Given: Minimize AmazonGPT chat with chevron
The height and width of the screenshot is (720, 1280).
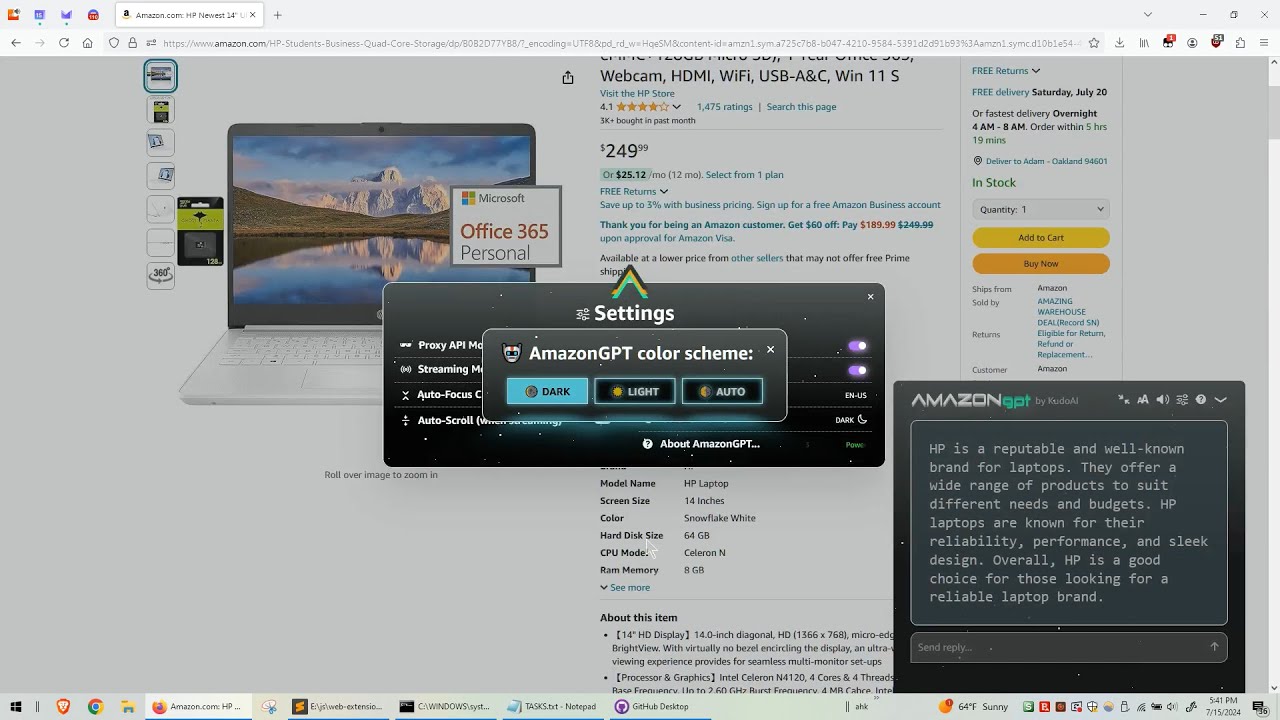Looking at the screenshot, I should 1220,400.
